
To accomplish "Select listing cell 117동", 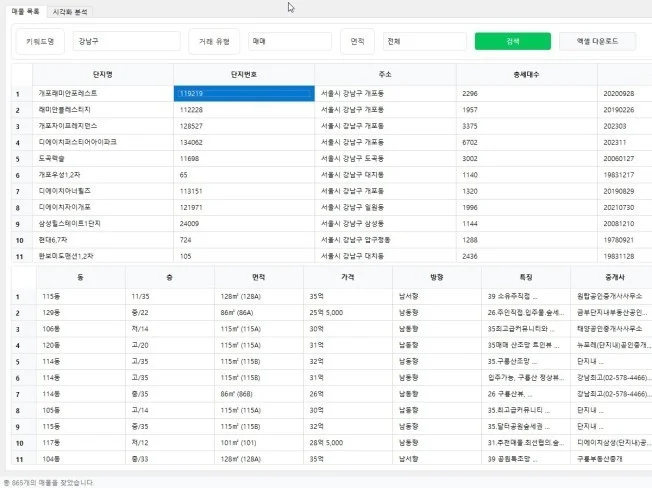I will click(81, 443).
